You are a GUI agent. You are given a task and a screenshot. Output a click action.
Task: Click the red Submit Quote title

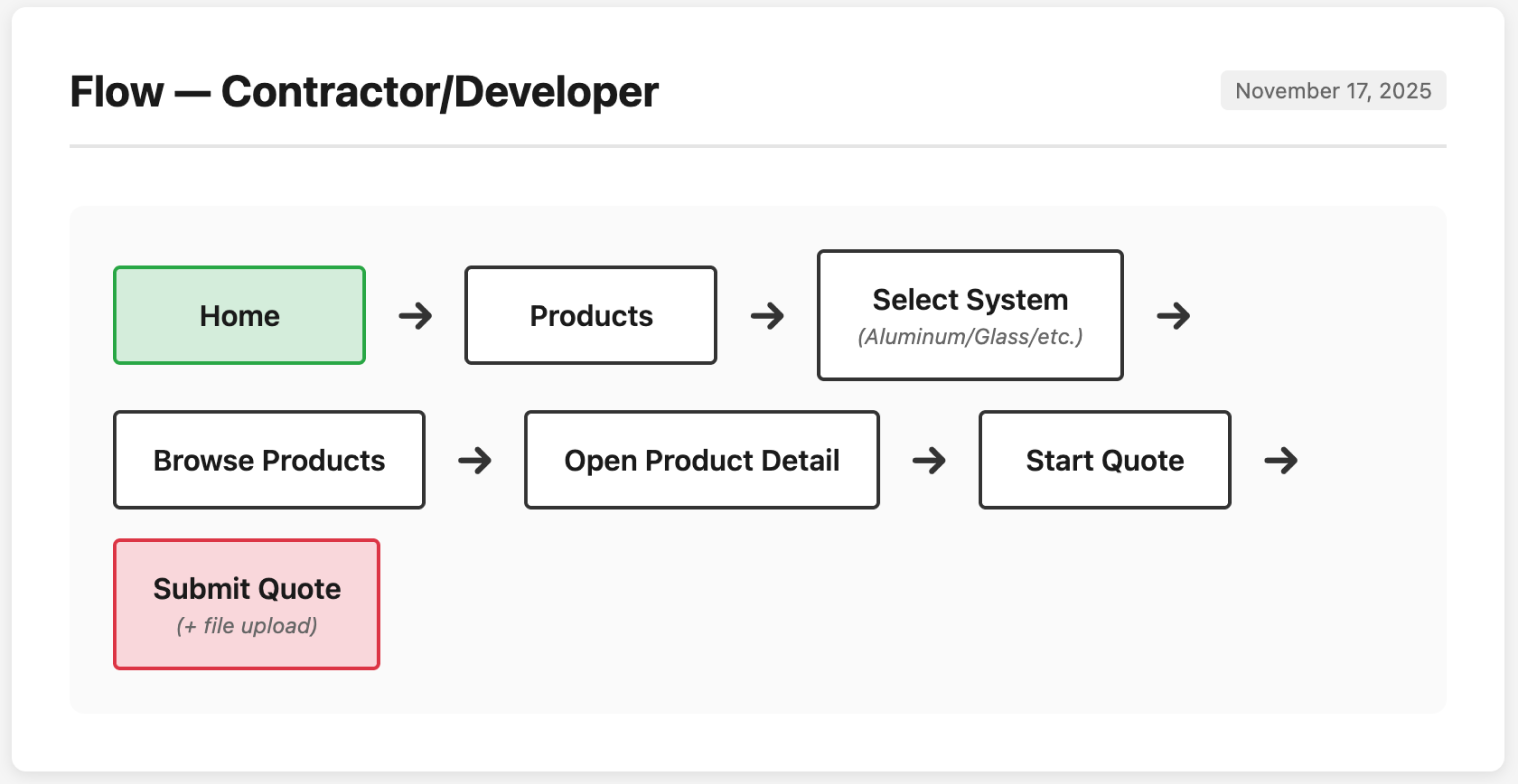[246, 589]
